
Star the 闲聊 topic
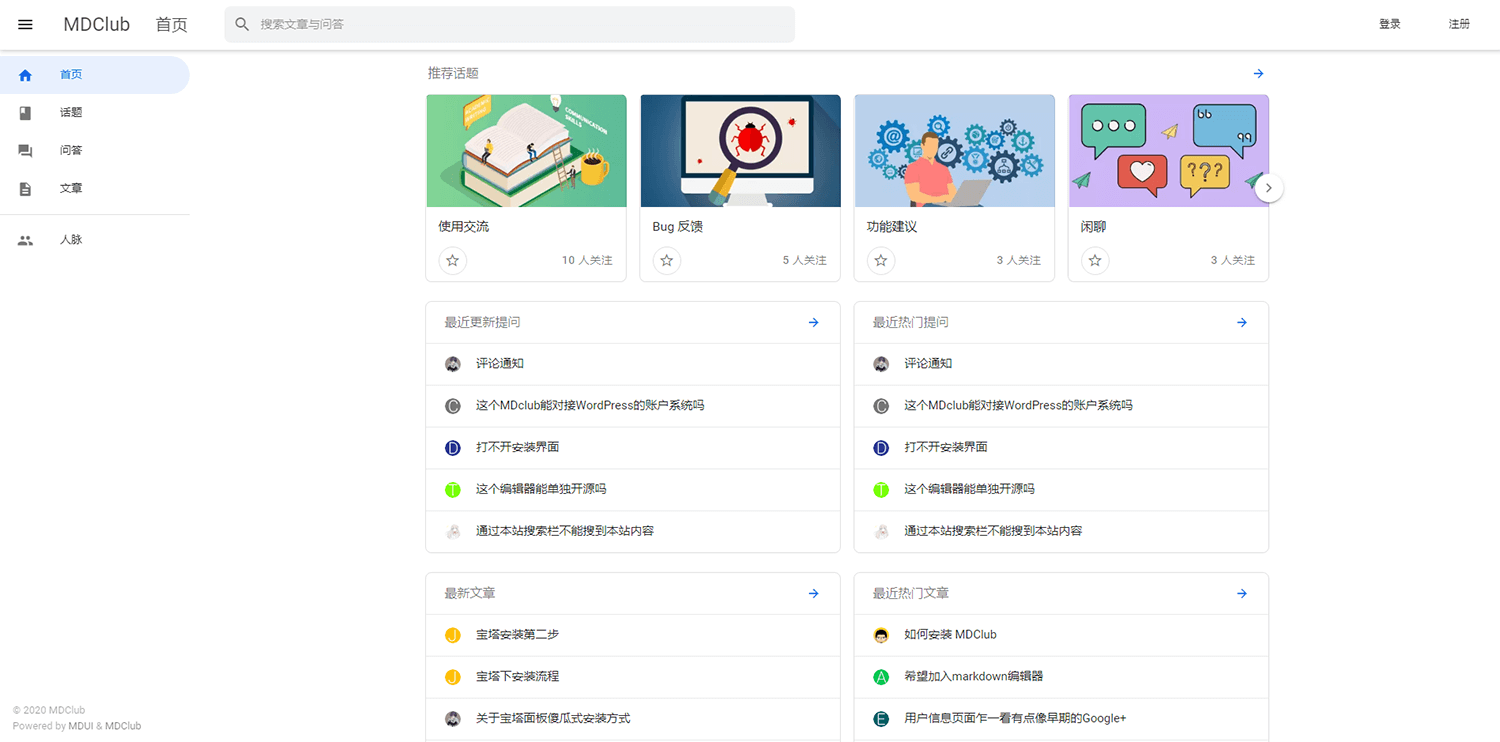(1095, 260)
